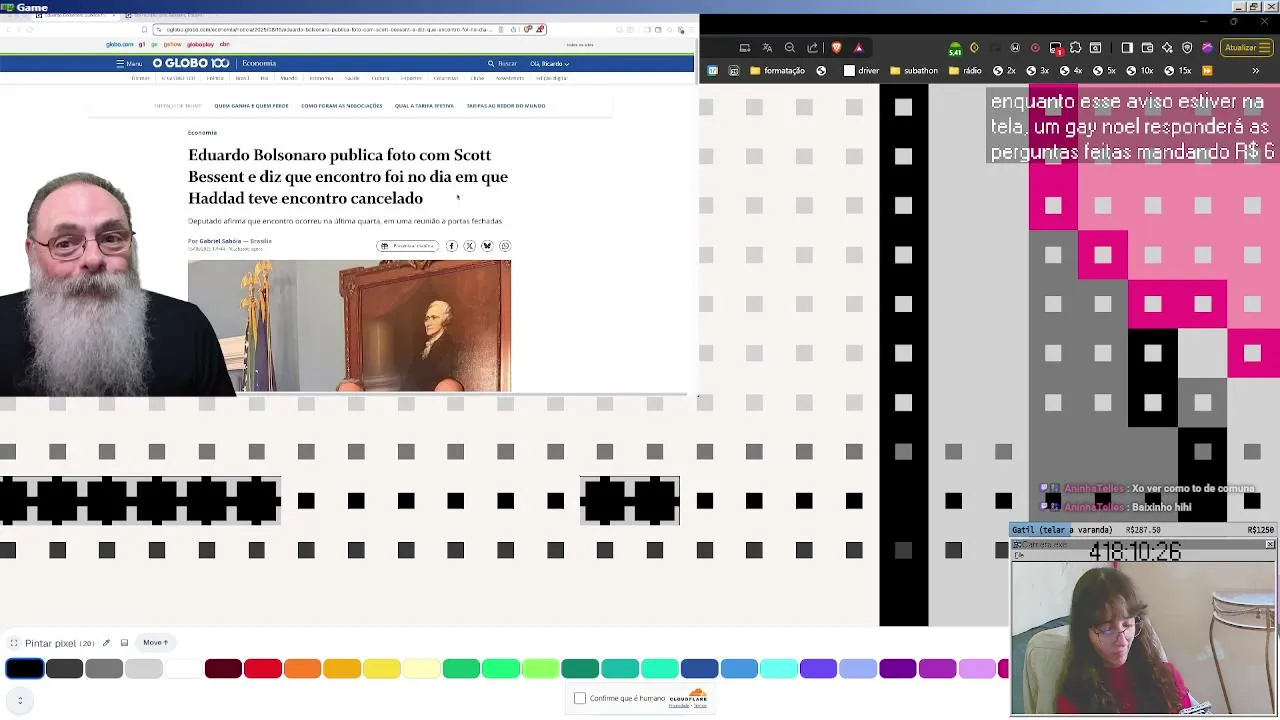1280x720 pixels.
Task: Select the black color swatch
Action: (x=25, y=669)
